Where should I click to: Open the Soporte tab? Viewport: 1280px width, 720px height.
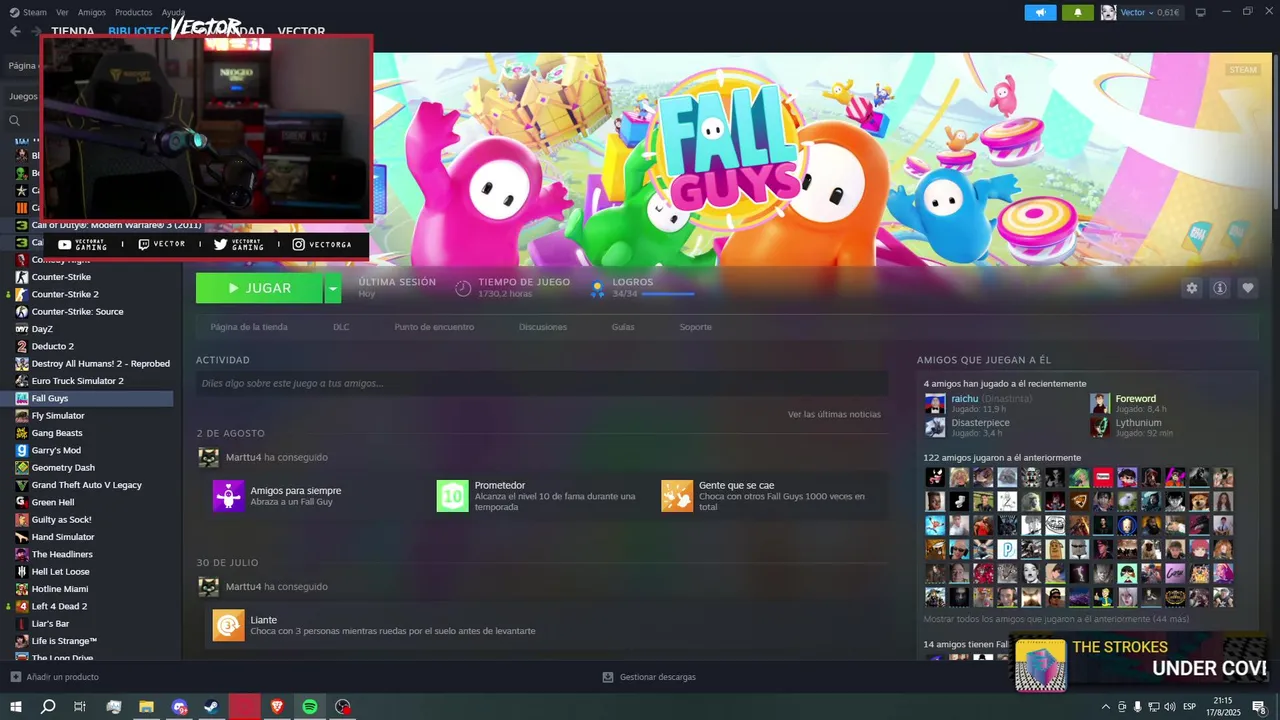click(x=696, y=327)
